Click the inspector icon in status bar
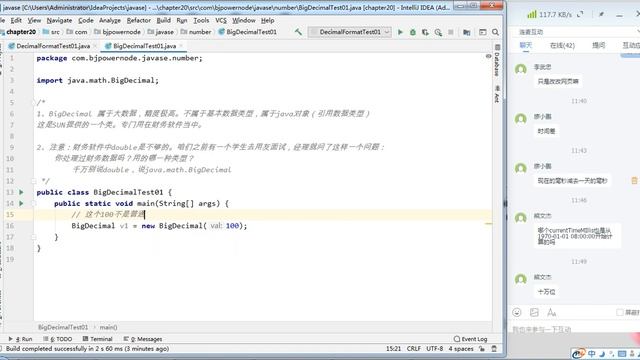Viewport: 640px width, 360px height. tap(494, 349)
